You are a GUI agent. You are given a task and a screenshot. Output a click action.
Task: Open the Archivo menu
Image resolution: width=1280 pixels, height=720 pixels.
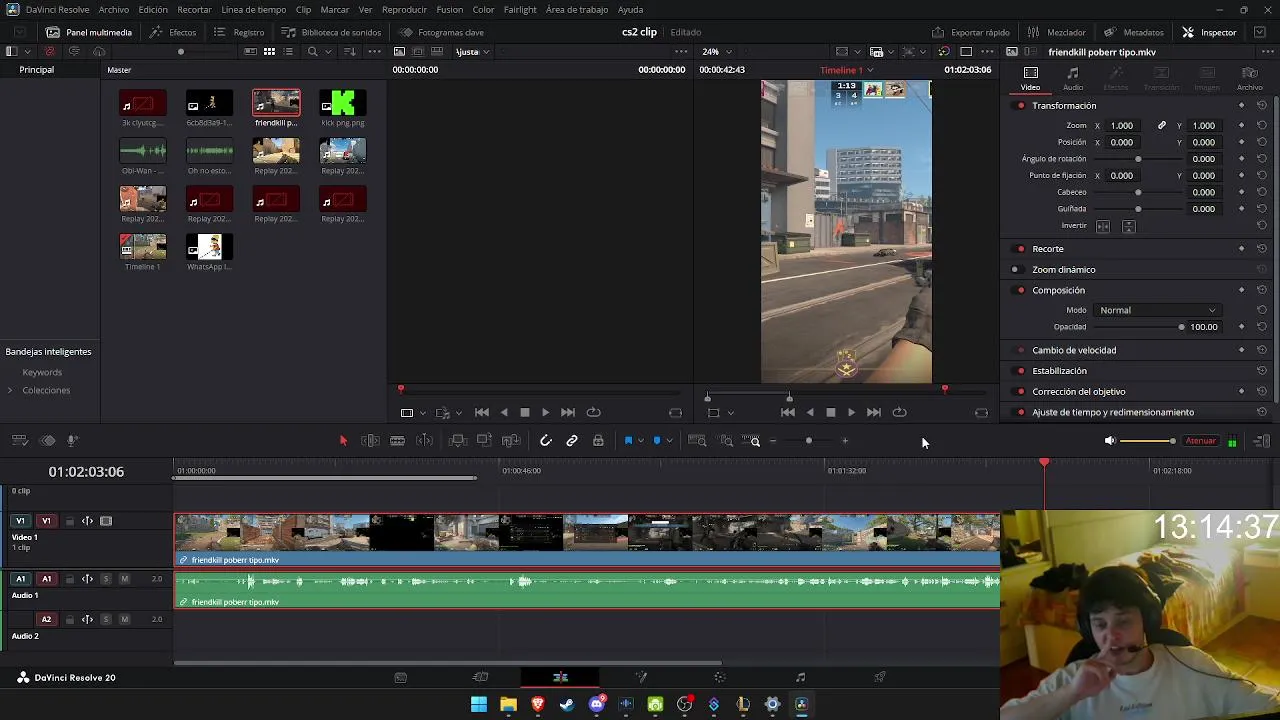pyautogui.click(x=114, y=10)
